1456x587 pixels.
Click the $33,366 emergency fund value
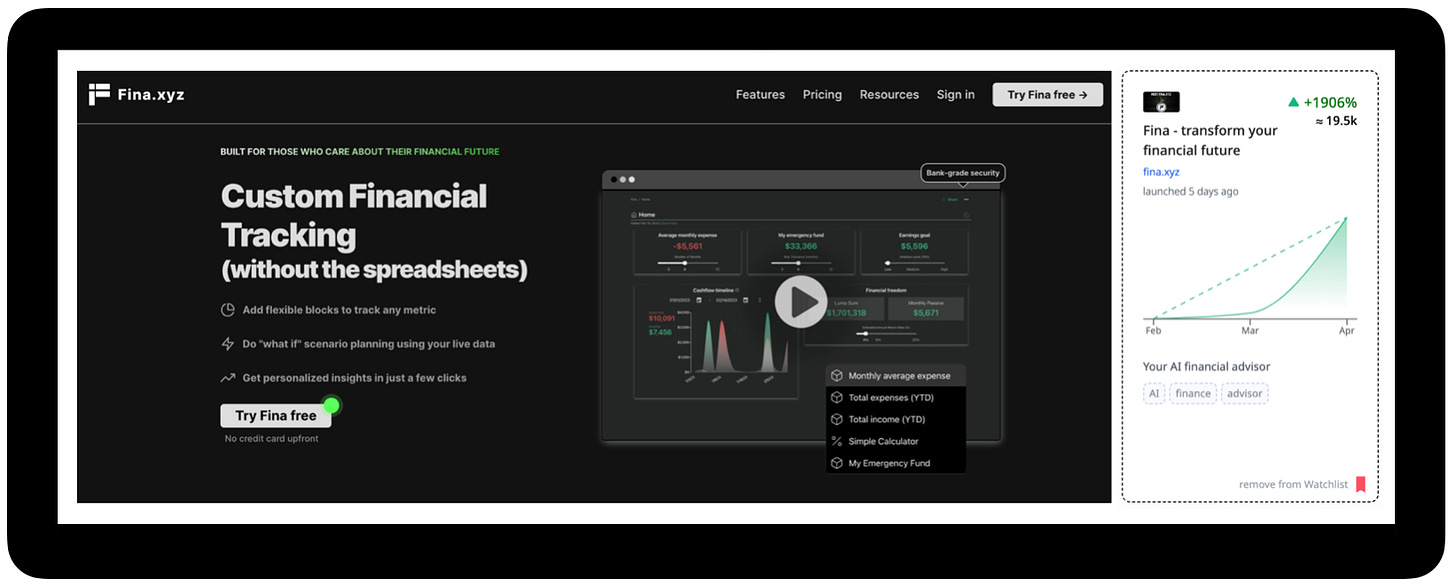coord(801,246)
